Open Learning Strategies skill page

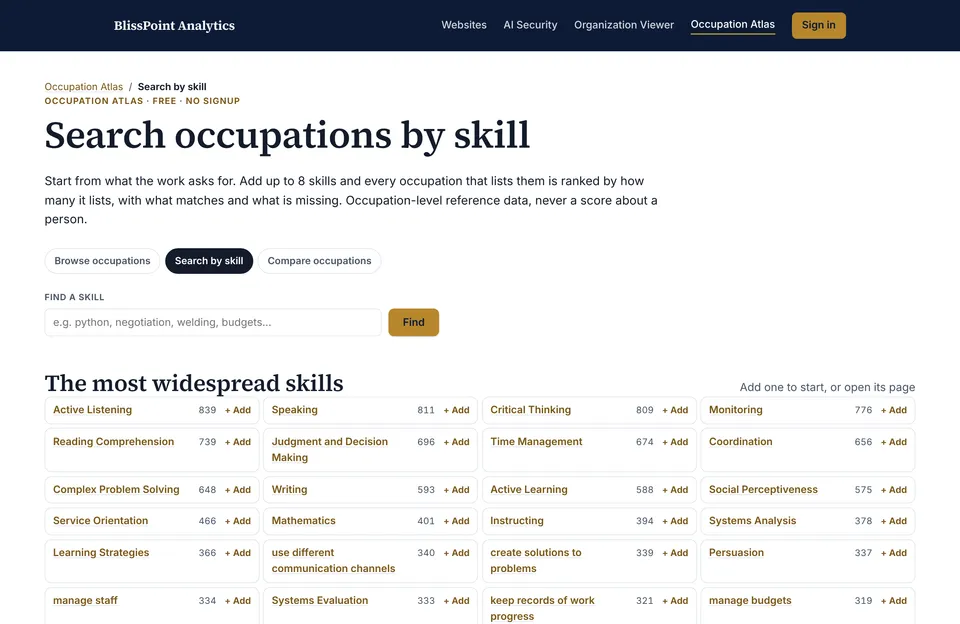tap(101, 552)
